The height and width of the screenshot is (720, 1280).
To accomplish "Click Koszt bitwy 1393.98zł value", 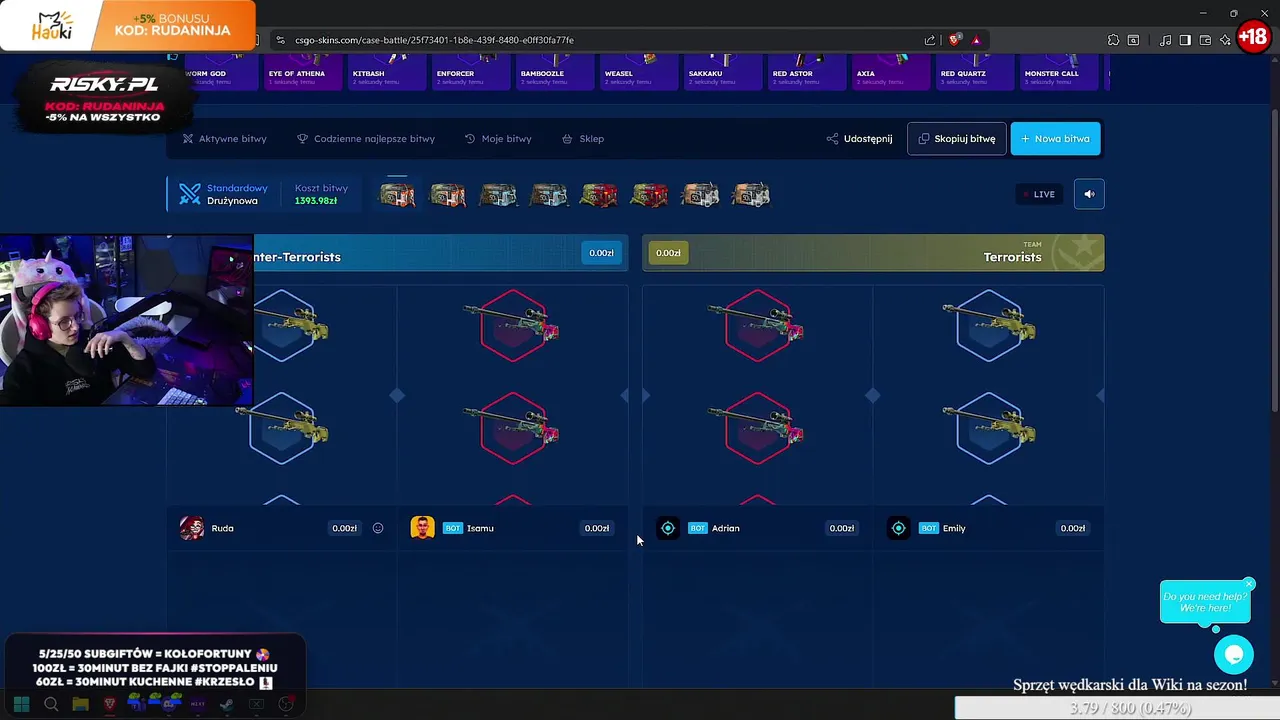I will [315, 201].
